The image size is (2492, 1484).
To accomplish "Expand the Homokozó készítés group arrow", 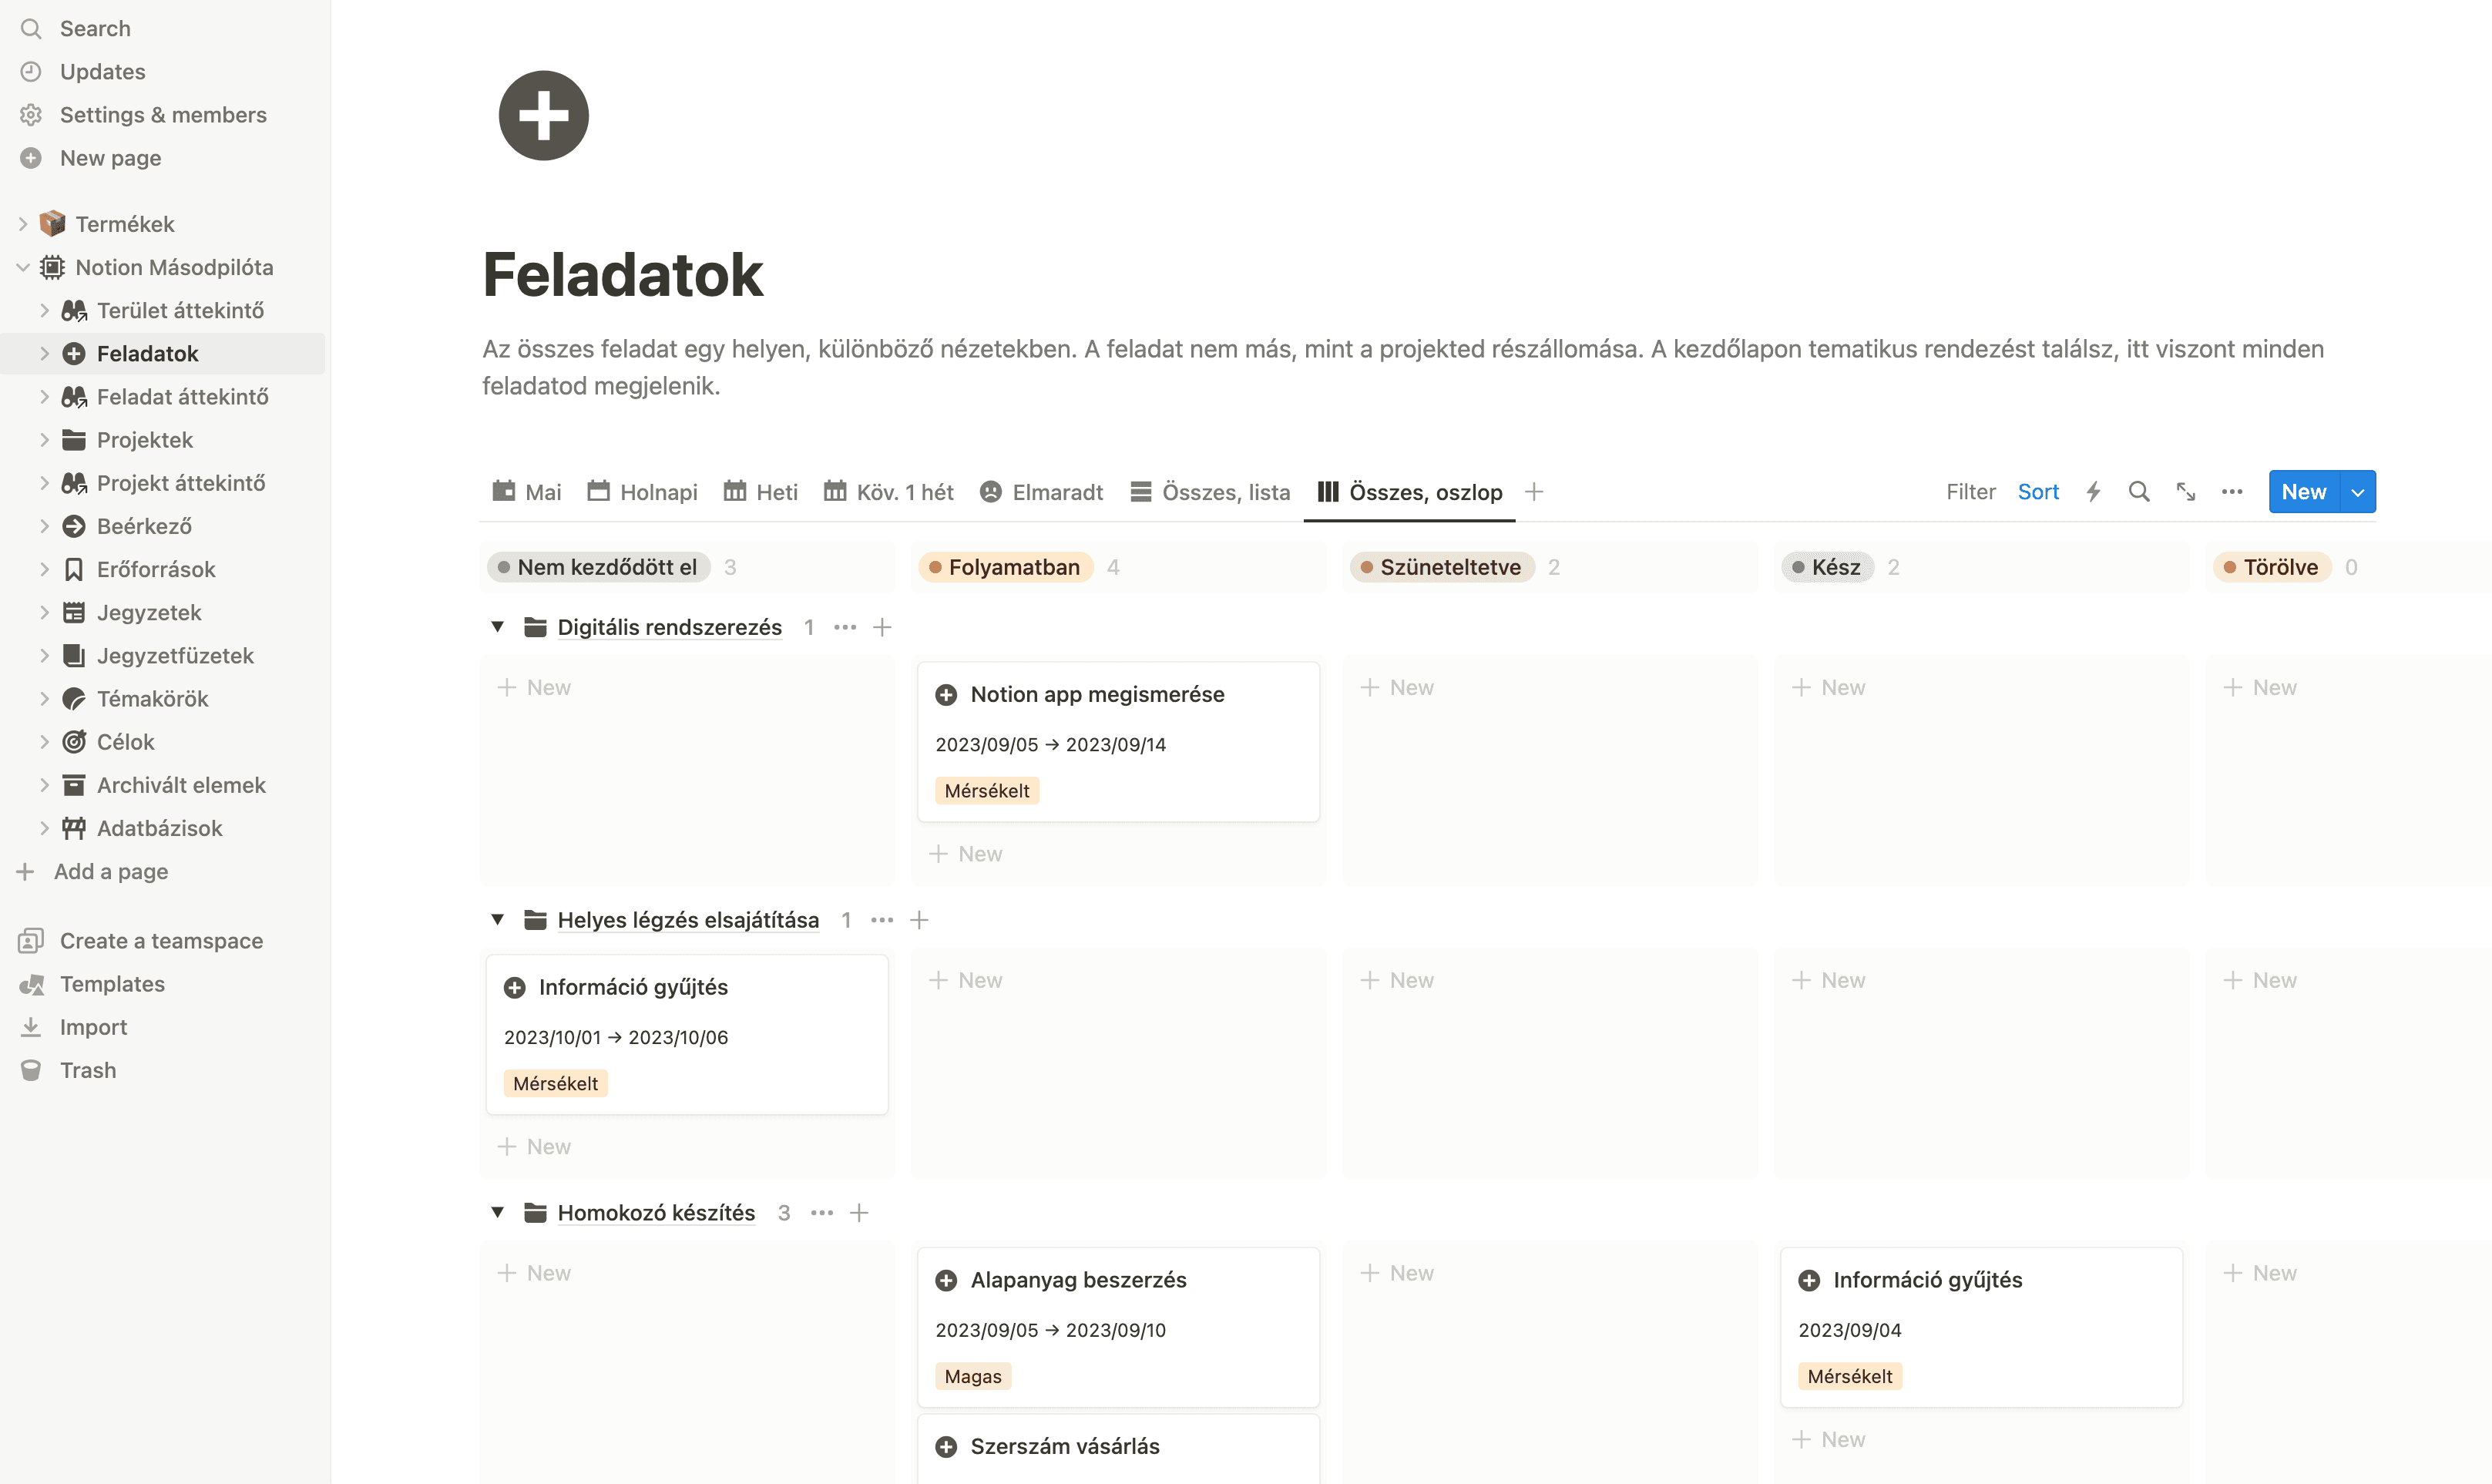I will click(x=498, y=1212).
